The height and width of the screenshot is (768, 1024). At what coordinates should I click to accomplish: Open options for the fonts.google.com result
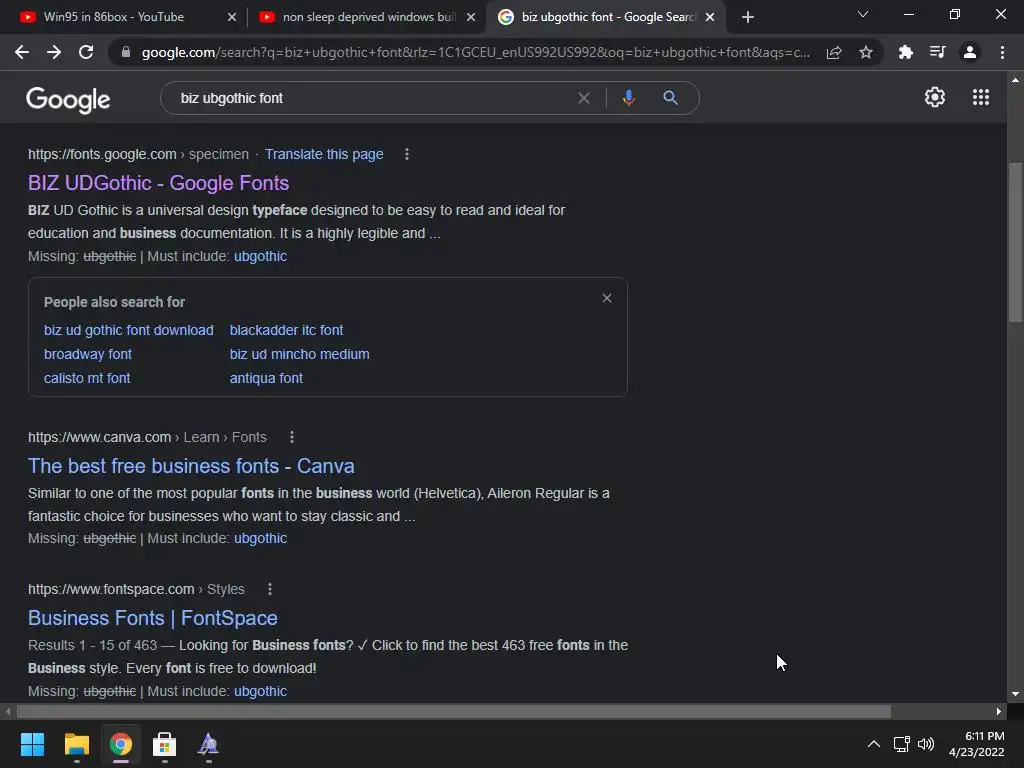point(407,154)
